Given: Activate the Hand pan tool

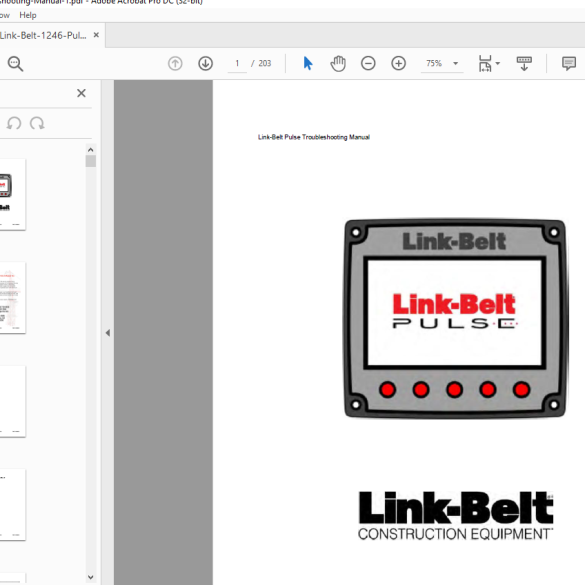Looking at the screenshot, I should (x=338, y=63).
